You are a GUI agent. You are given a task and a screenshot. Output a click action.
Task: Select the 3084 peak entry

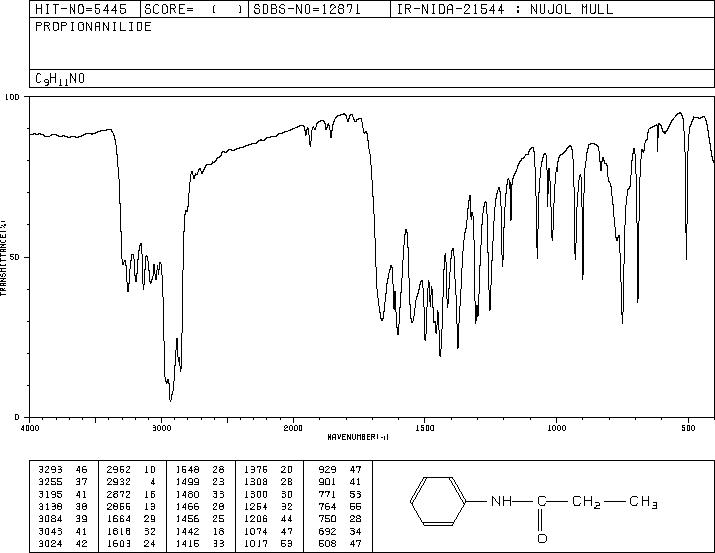click(x=62, y=519)
